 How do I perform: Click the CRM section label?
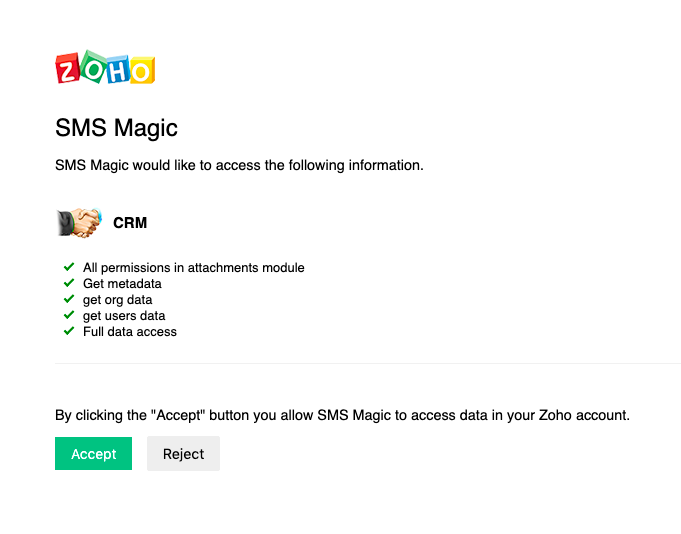pyautogui.click(x=130, y=223)
